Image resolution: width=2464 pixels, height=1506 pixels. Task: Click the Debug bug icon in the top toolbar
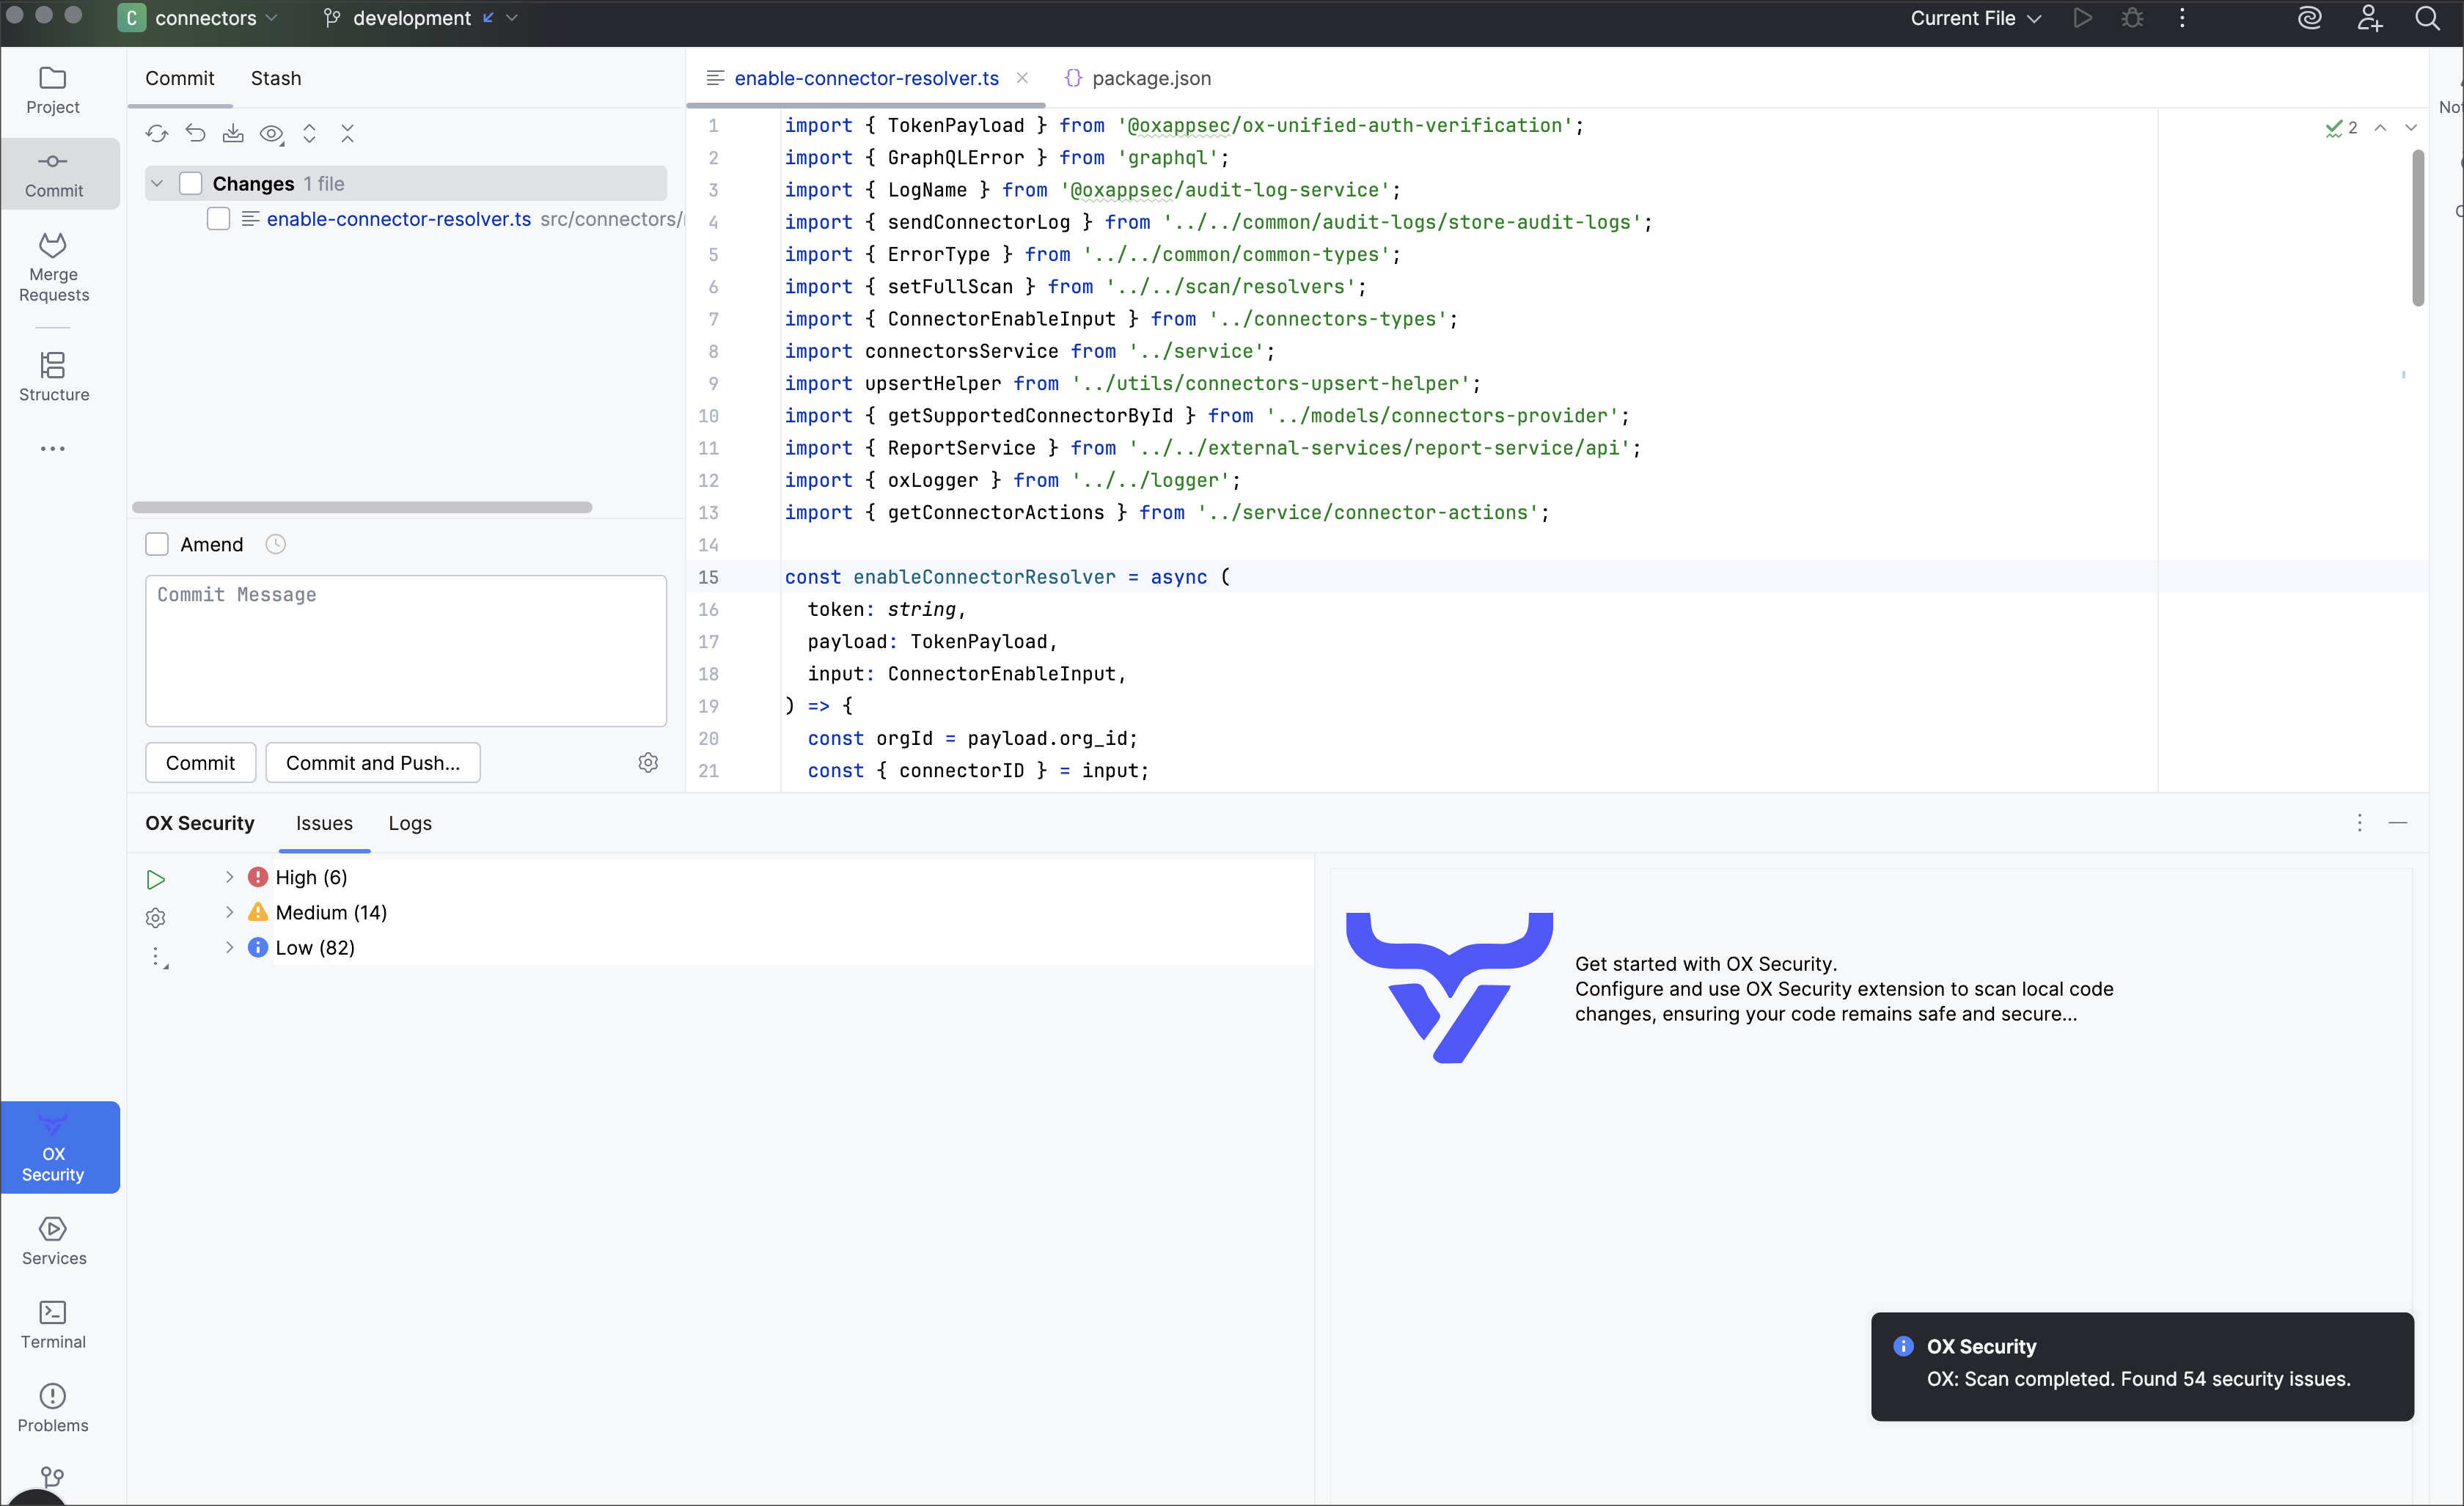(2132, 18)
